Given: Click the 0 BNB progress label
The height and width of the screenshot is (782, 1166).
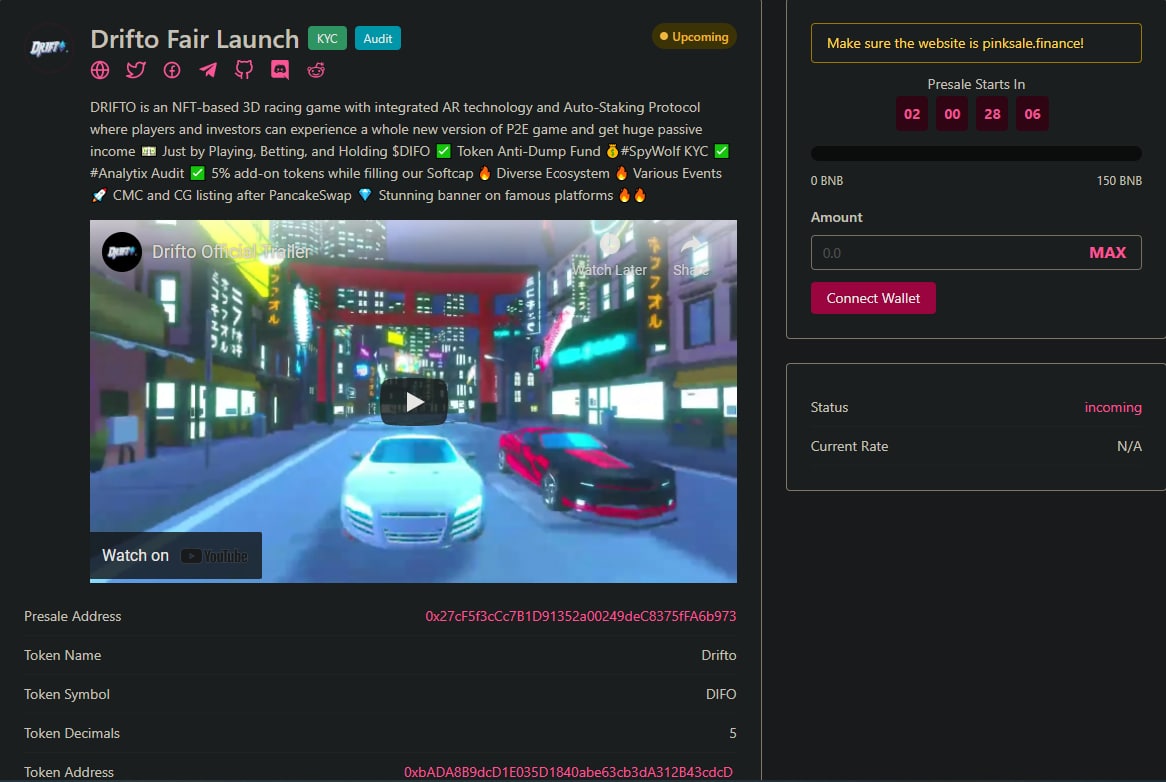Looking at the screenshot, I should [827, 181].
